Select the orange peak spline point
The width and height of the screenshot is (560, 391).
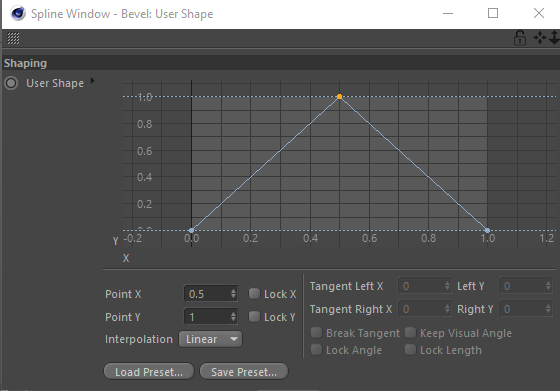point(339,96)
